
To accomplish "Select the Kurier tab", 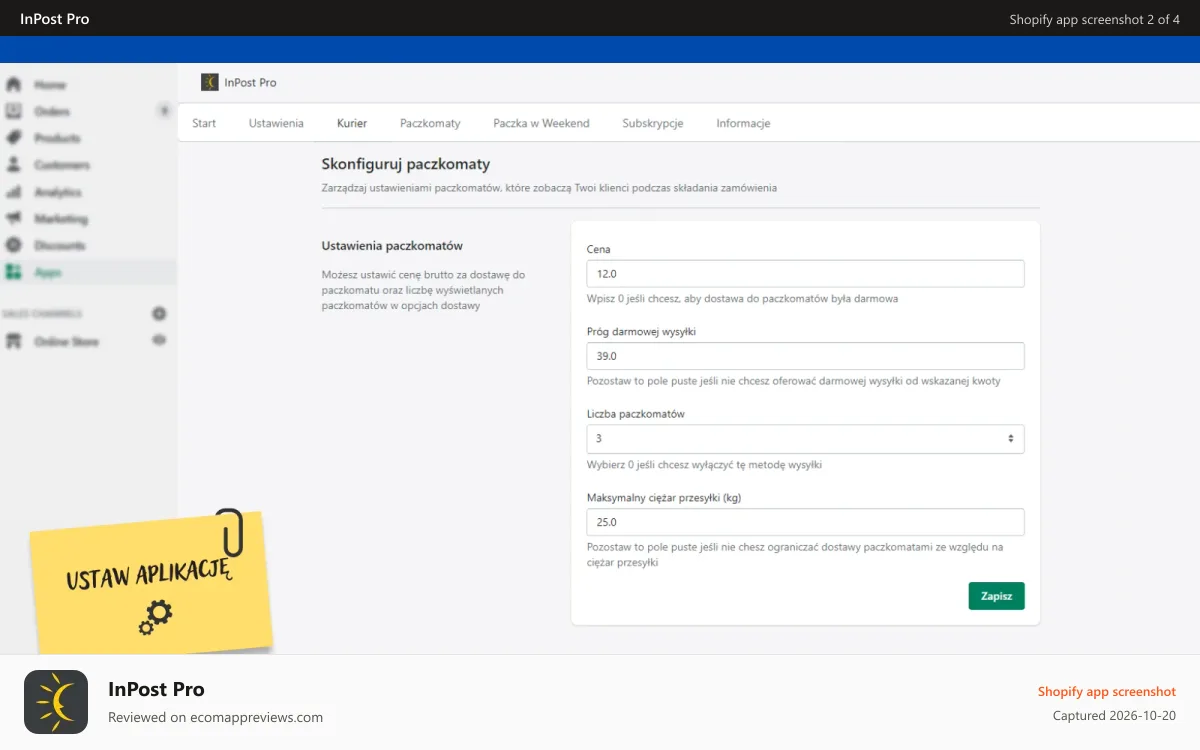I will tap(352, 123).
